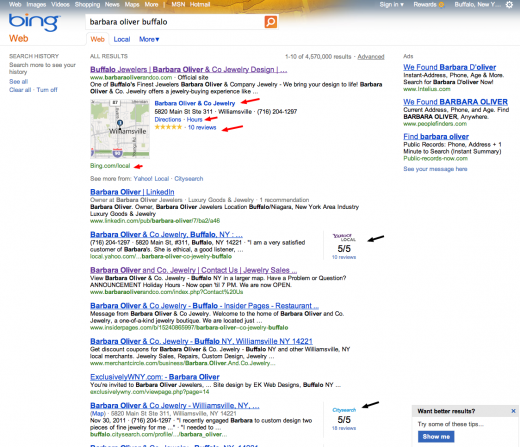Click the Rewards medal icon
The width and height of the screenshot is (520, 447).
click(x=441, y=5)
